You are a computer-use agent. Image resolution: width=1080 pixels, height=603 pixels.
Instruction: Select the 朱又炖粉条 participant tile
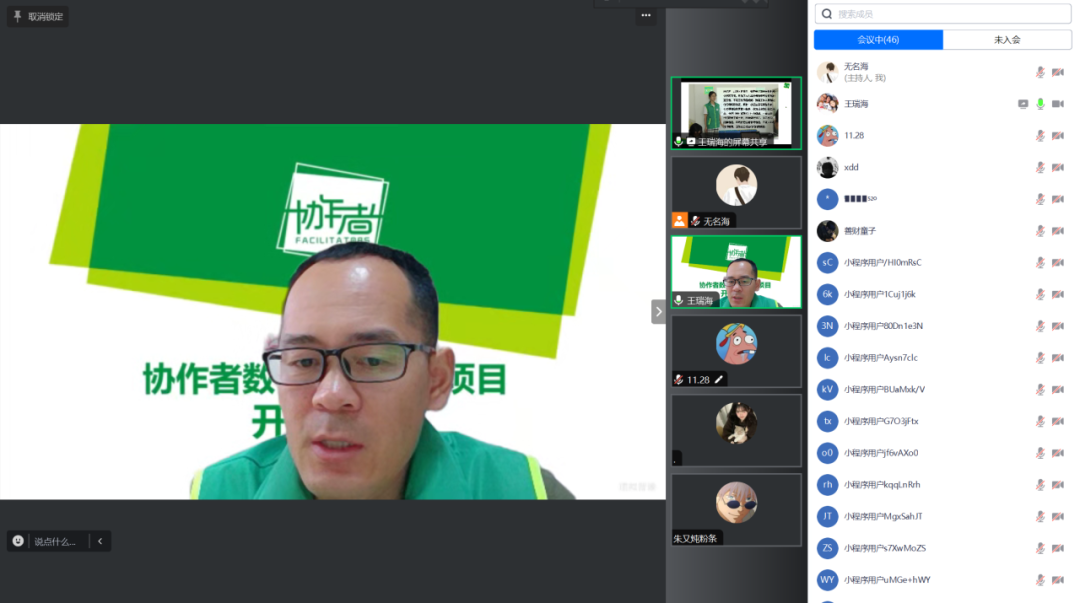tap(736, 509)
